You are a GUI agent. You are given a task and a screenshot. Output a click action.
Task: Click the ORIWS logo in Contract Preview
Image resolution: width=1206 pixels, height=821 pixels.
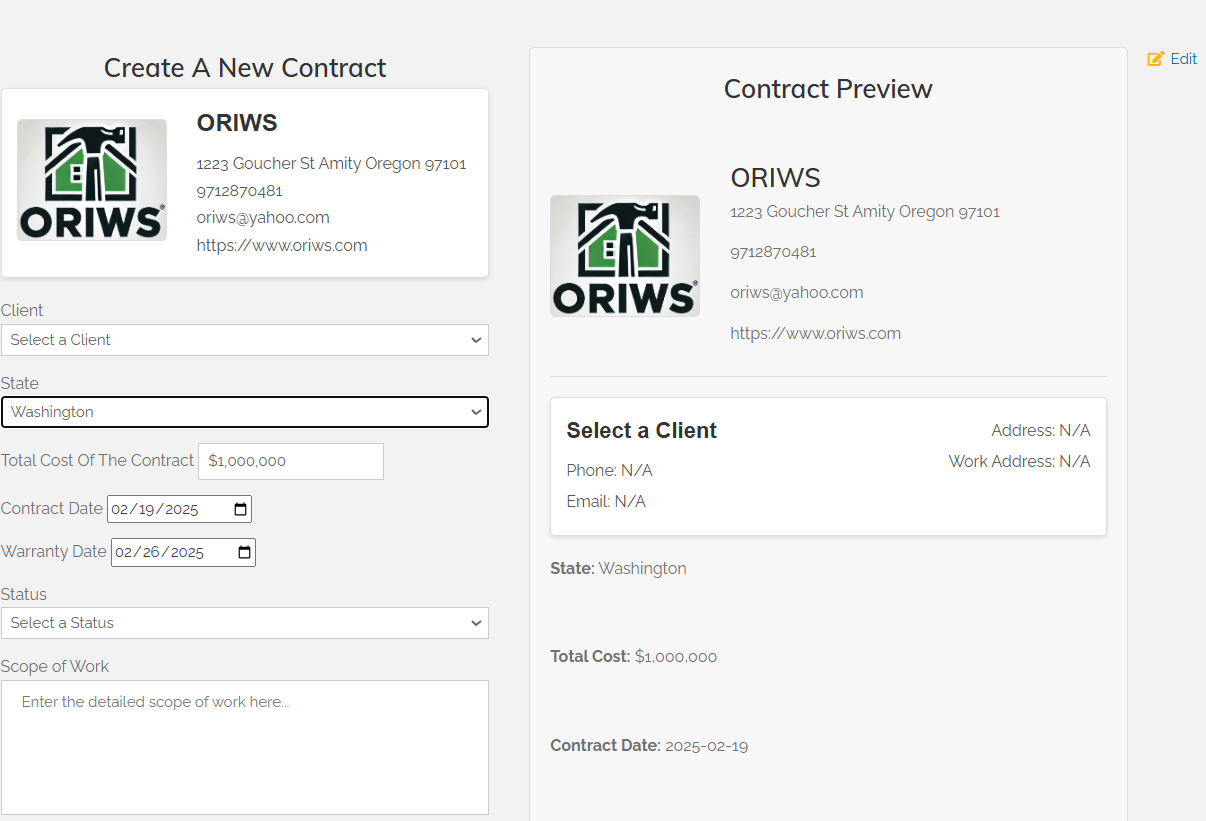(624, 255)
